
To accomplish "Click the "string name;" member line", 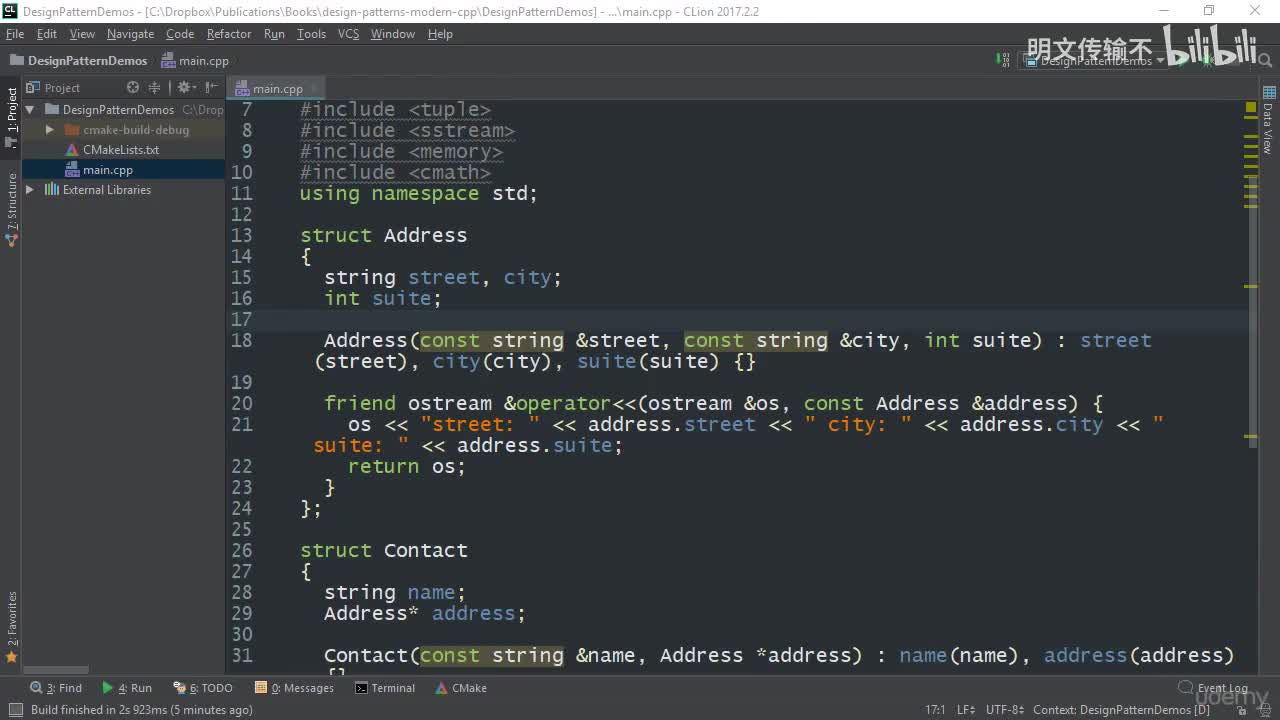I will pos(395,592).
